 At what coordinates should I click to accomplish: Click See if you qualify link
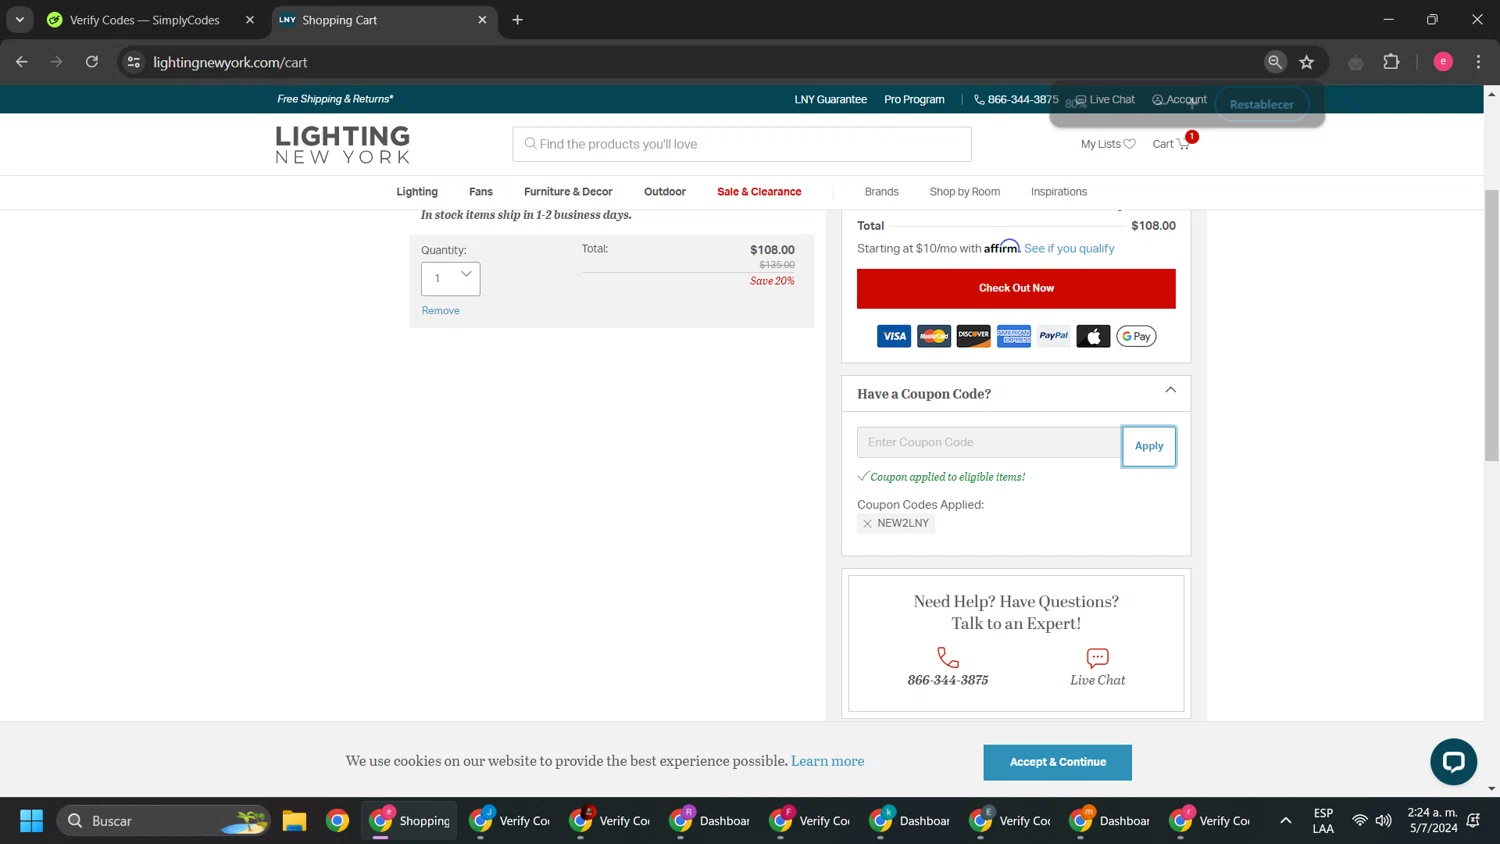1069,249
